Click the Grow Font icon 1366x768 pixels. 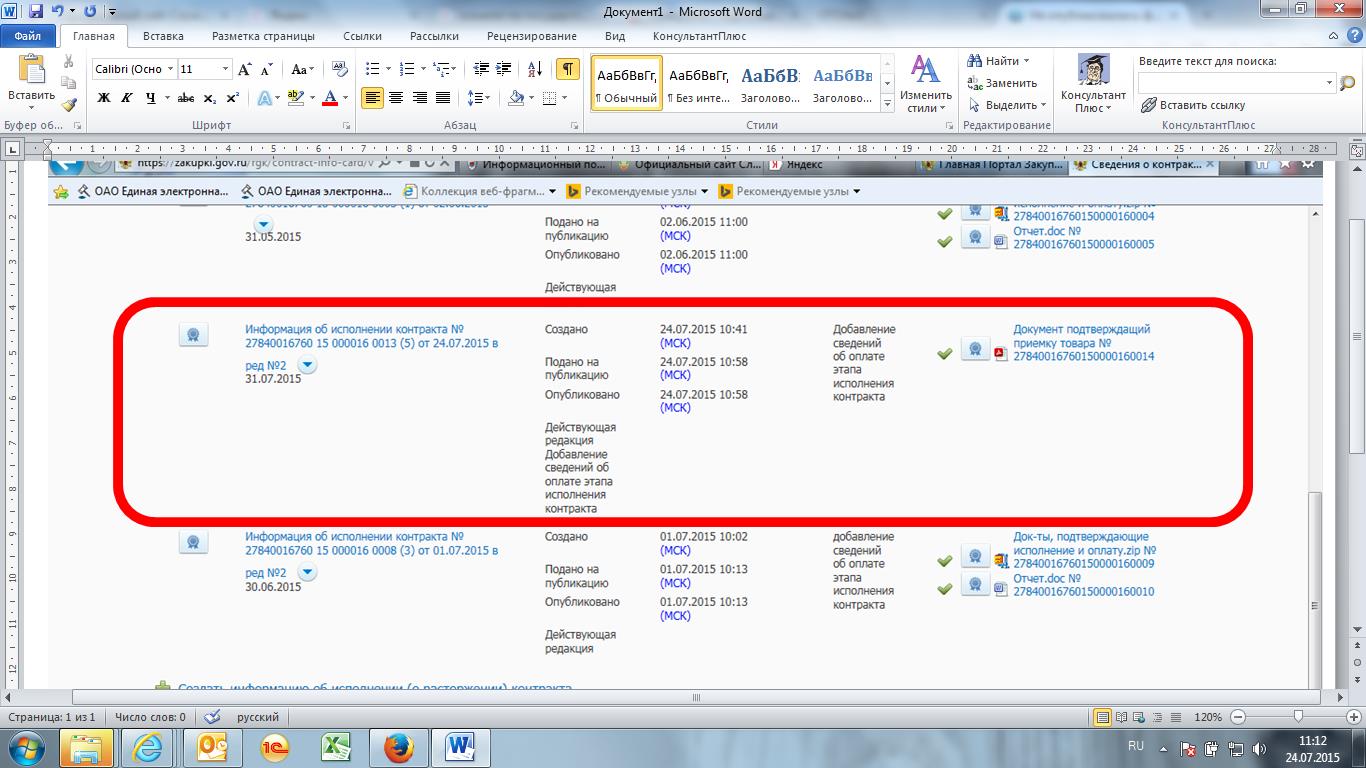[245, 70]
